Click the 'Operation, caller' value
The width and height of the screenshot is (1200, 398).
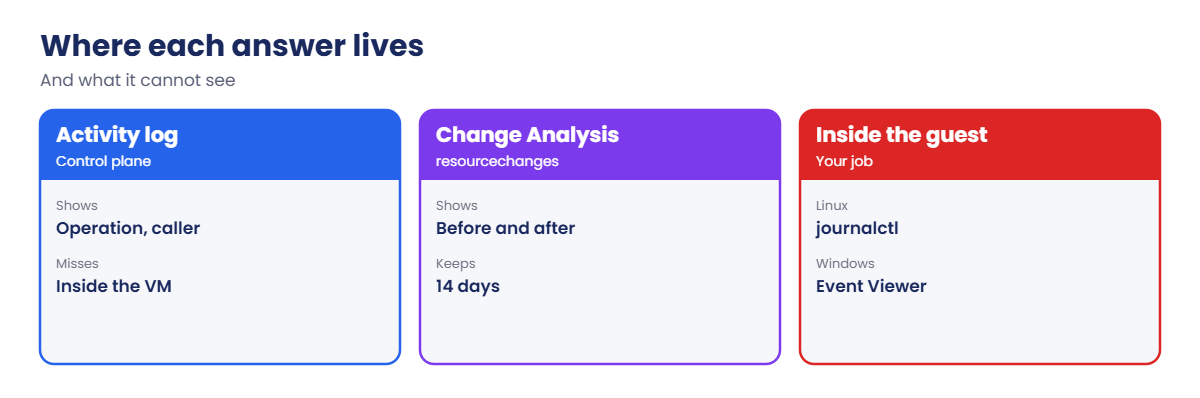tap(128, 228)
